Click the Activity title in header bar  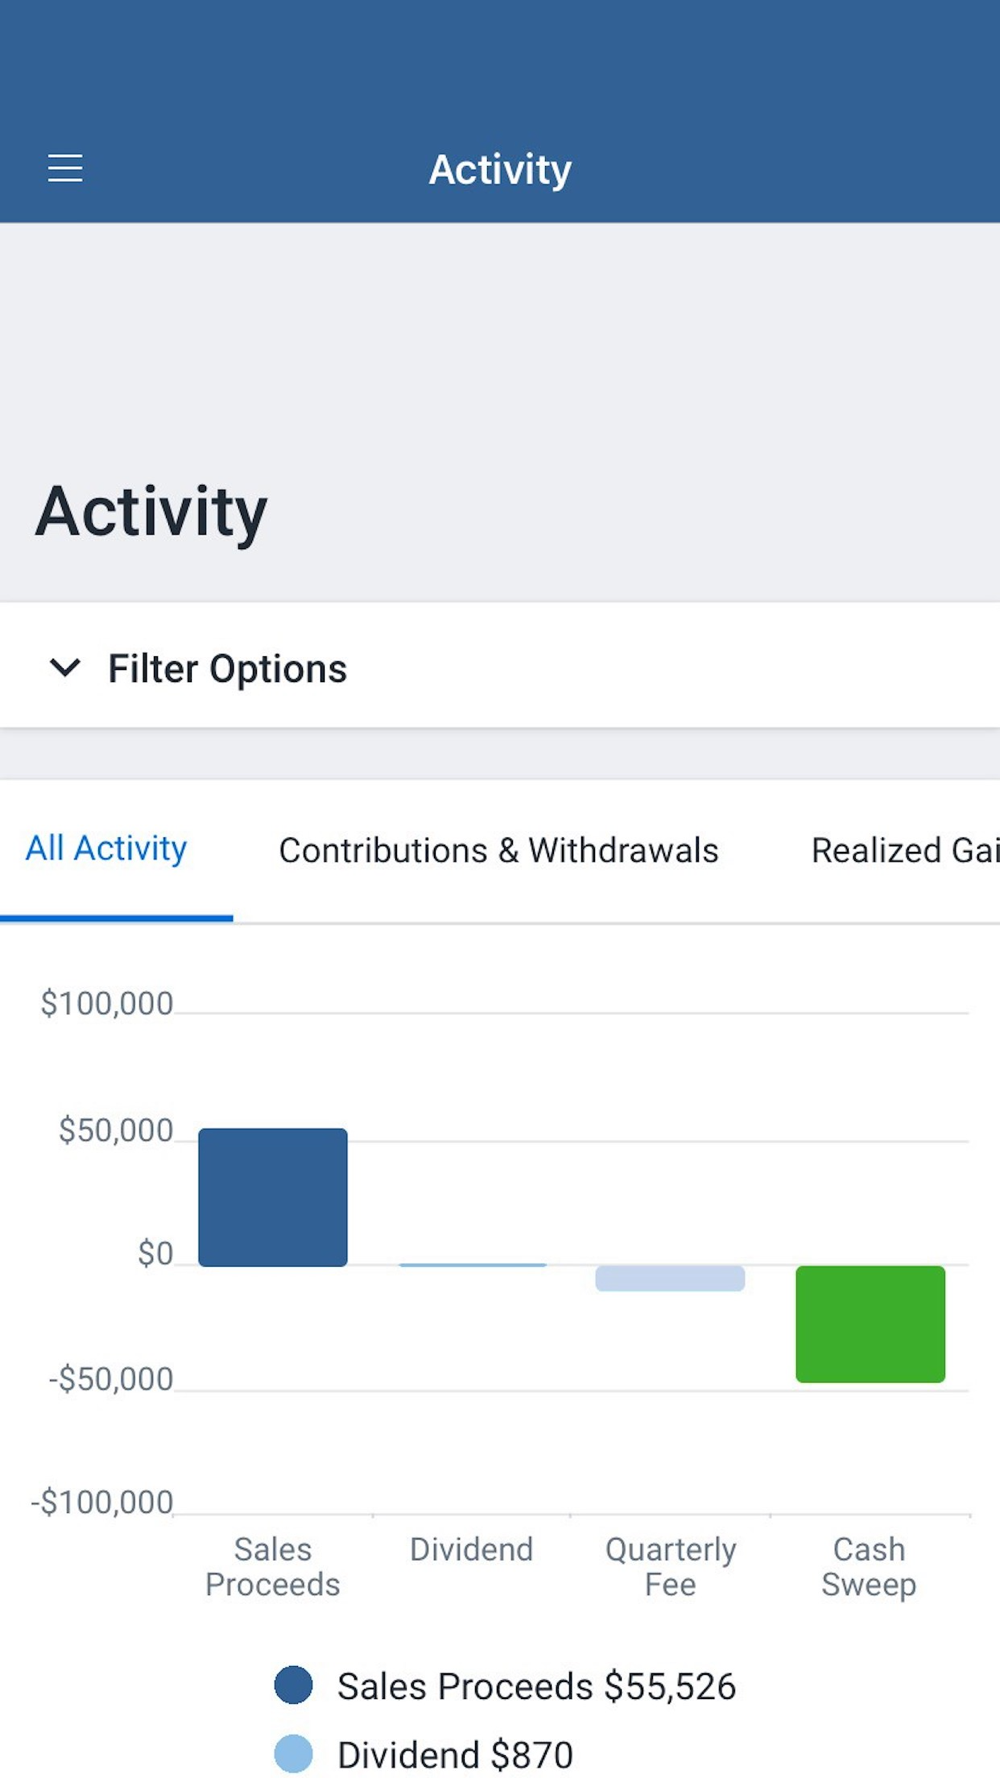click(x=500, y=170)
